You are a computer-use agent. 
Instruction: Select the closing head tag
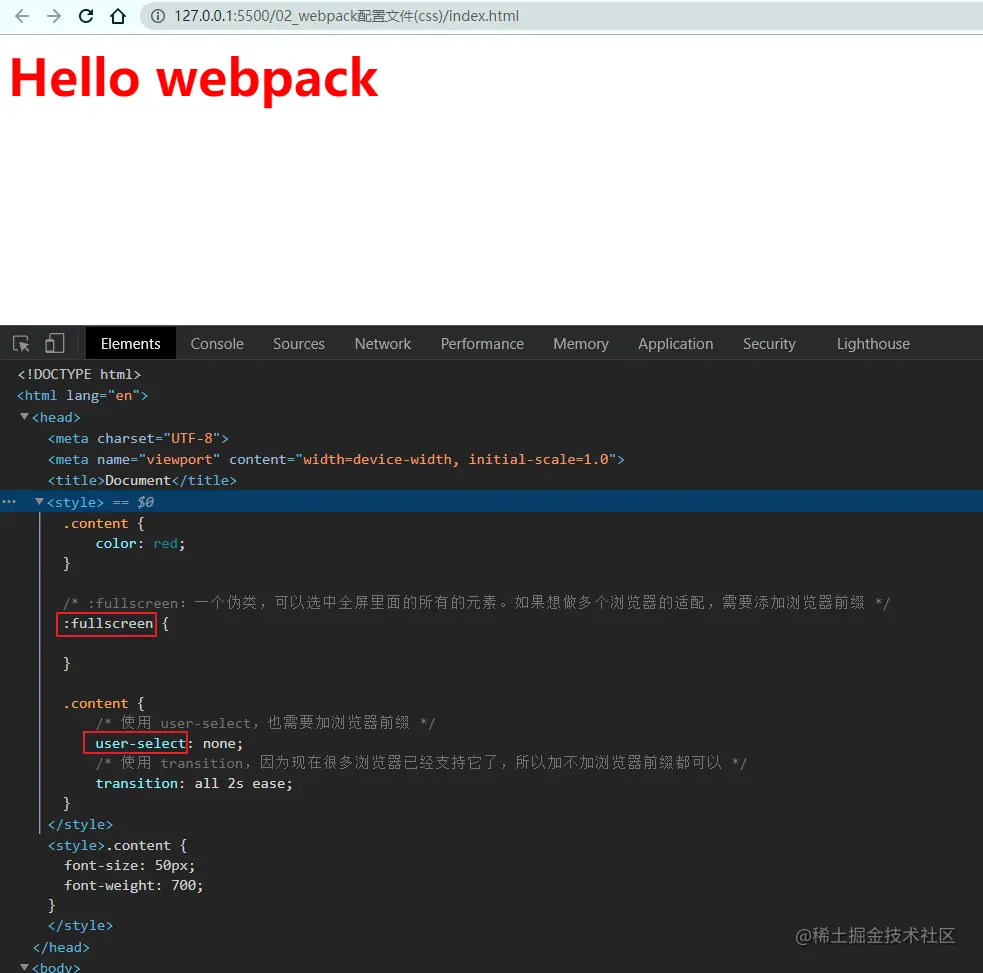61,947
